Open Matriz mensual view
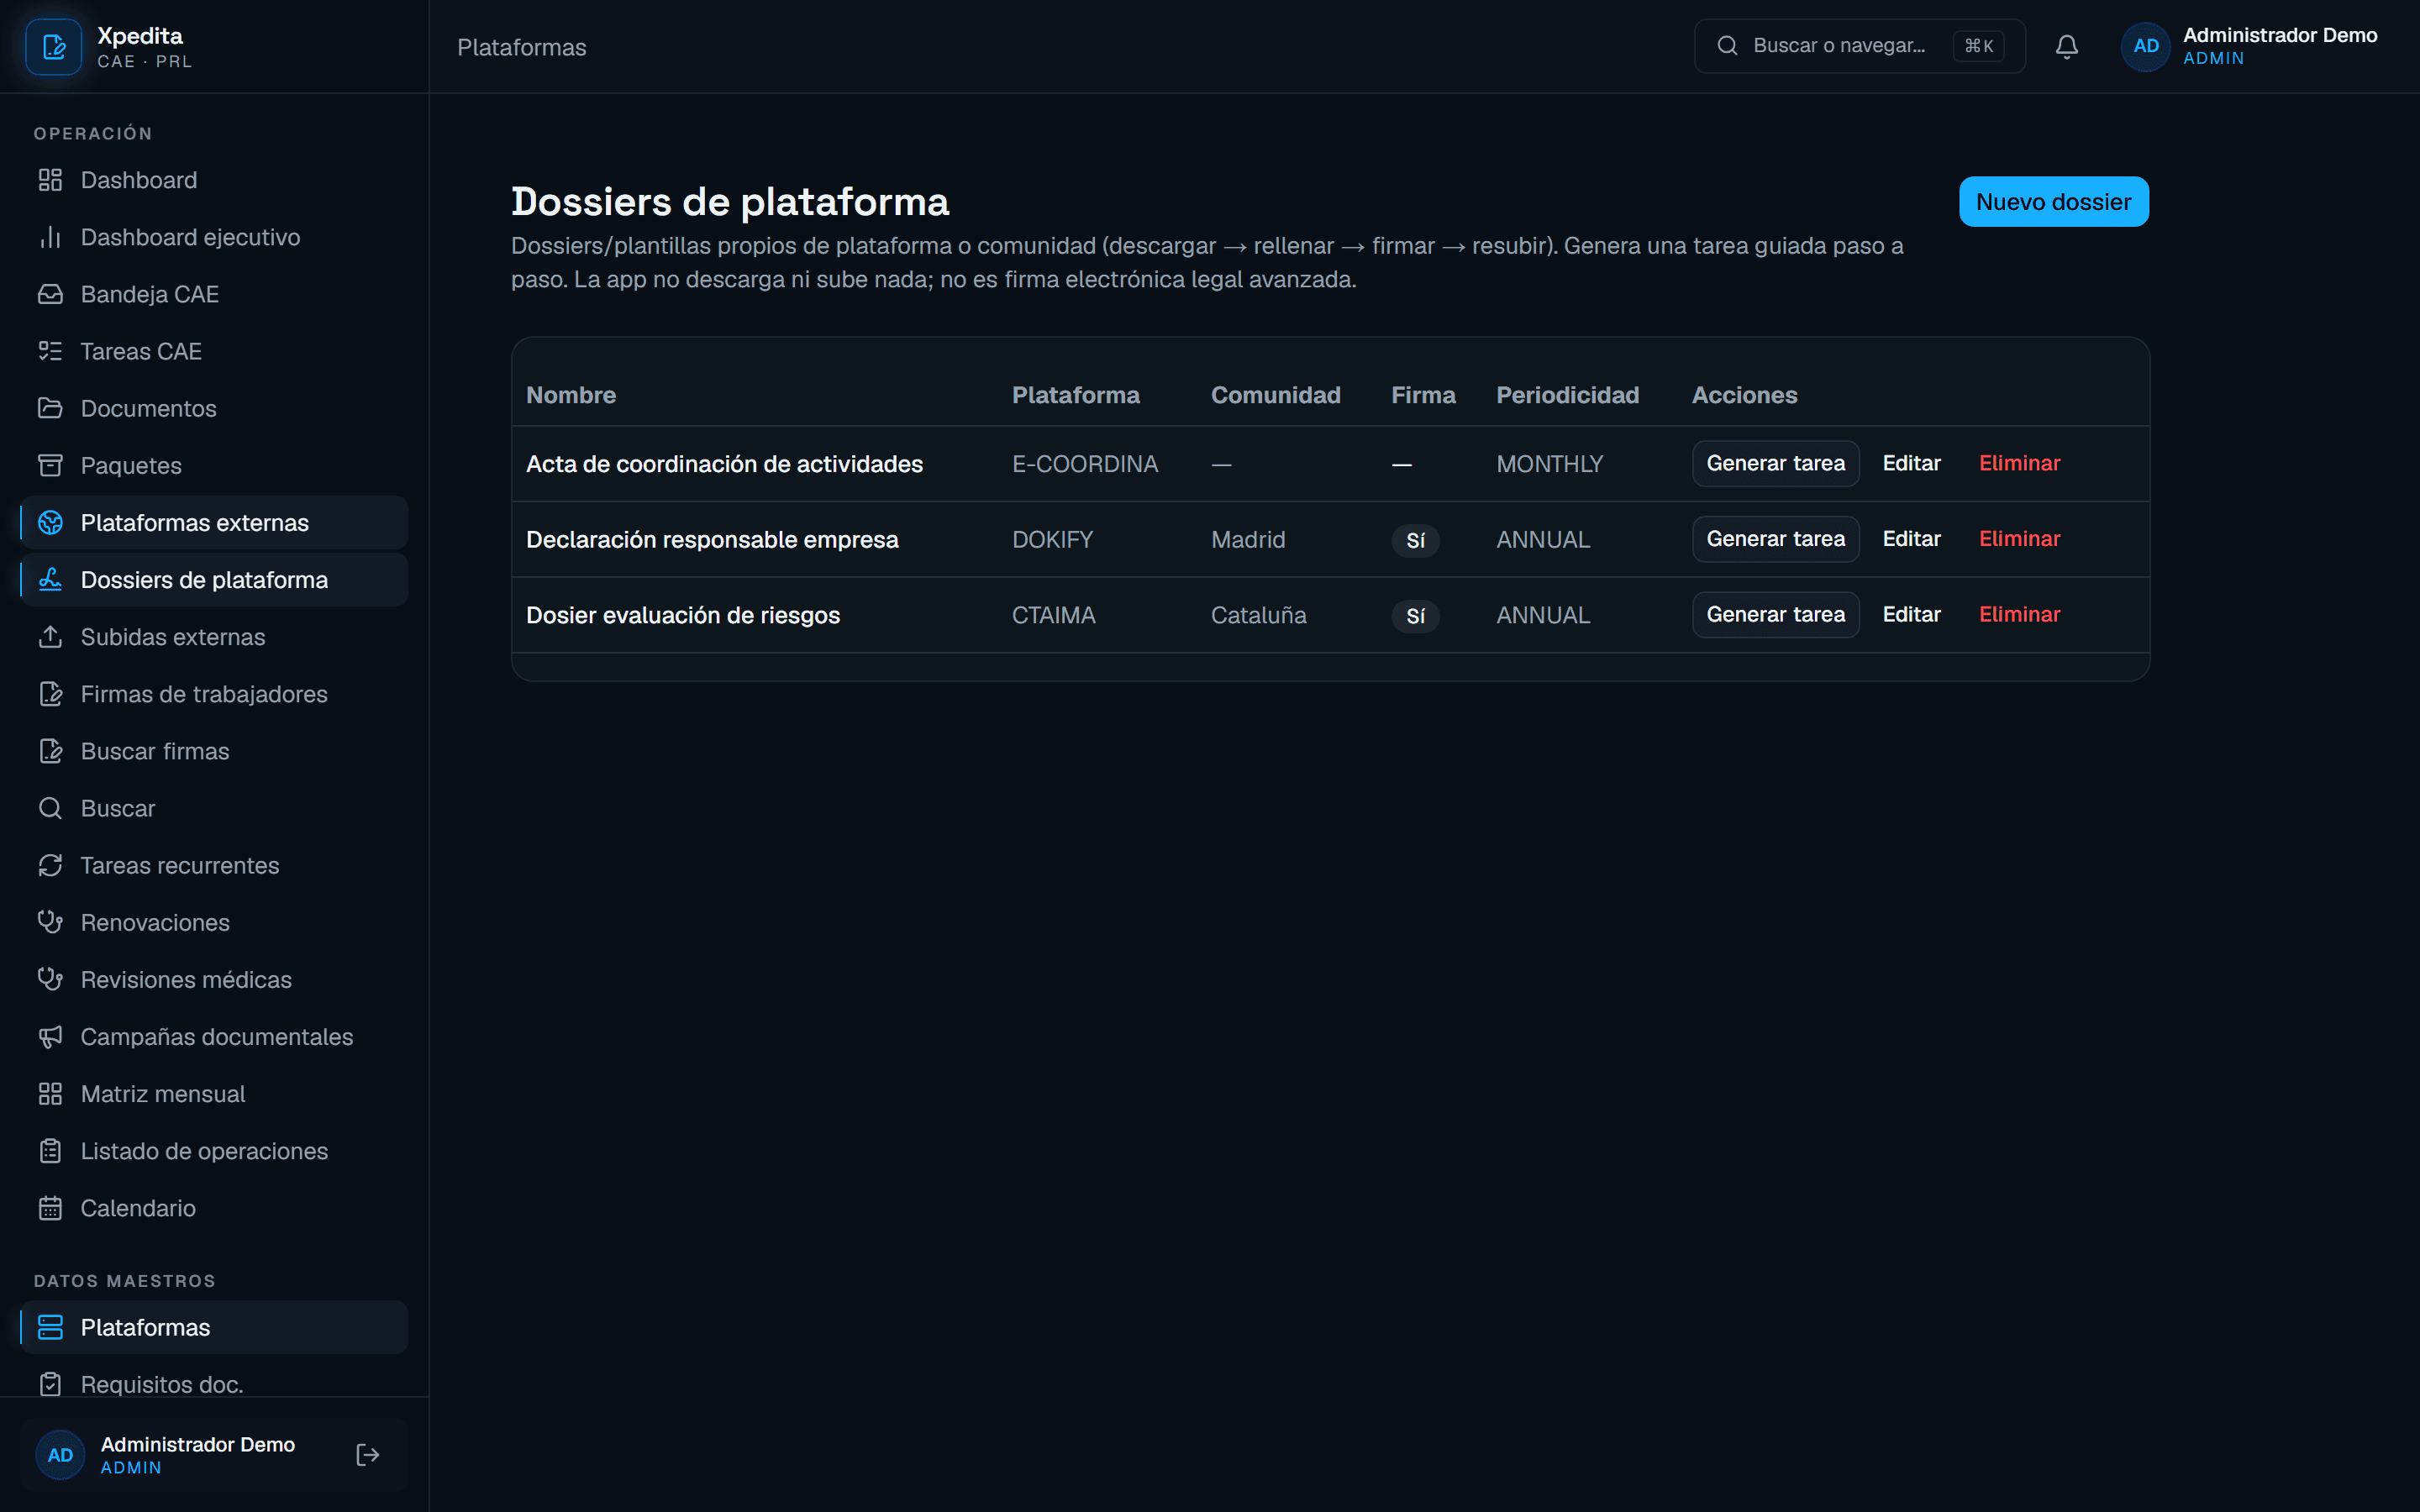This screenshot has height=1512, width=2420. click(214, 1094)
